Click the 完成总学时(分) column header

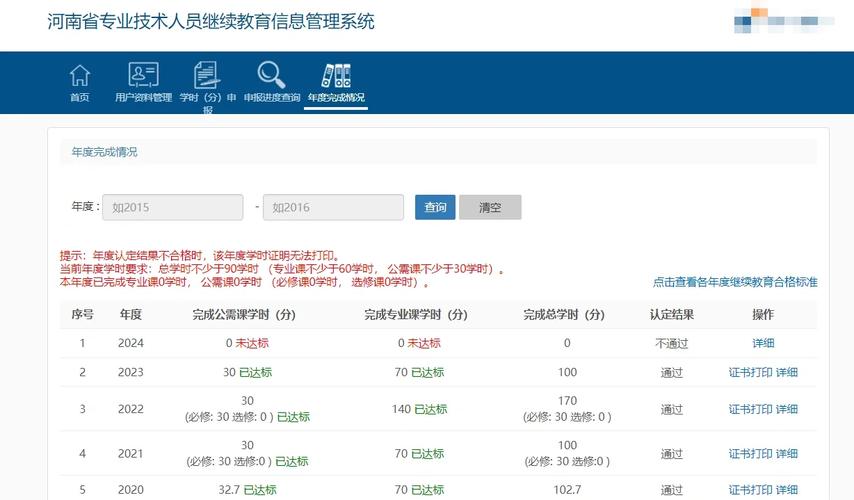pyautogui.click(x=564, y=315)
